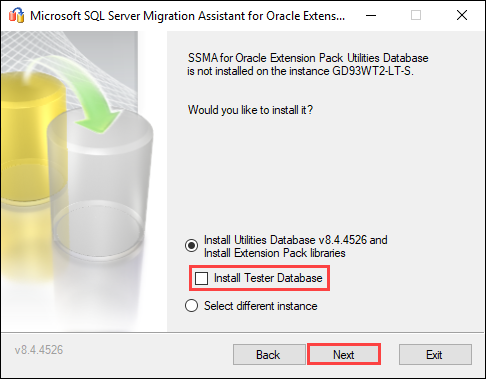Go back with the Back button
486x379 pixels.
(269, 354)
